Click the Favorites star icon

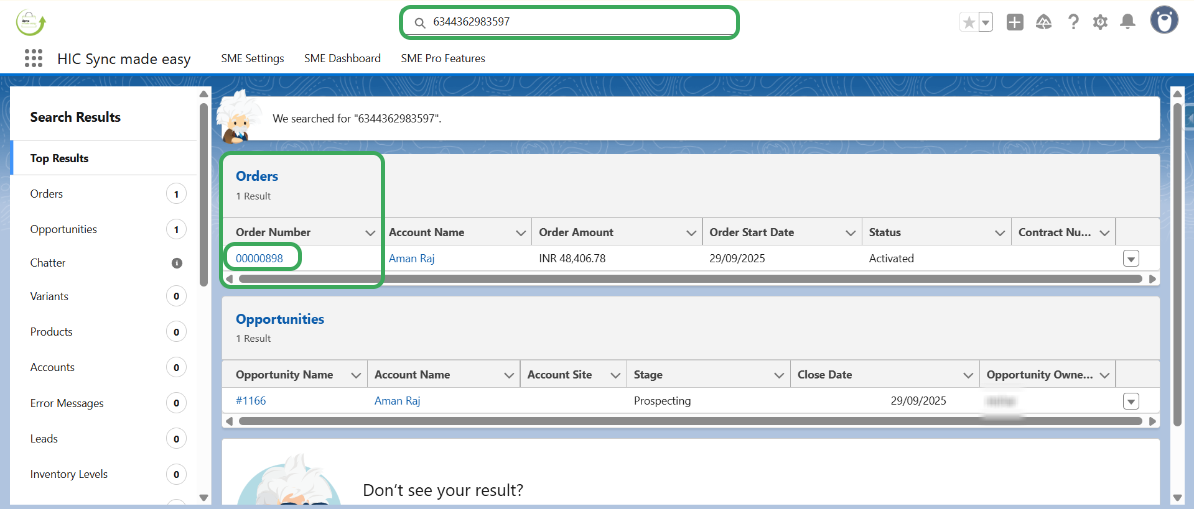pyautogui.click(x=969, y=23)
